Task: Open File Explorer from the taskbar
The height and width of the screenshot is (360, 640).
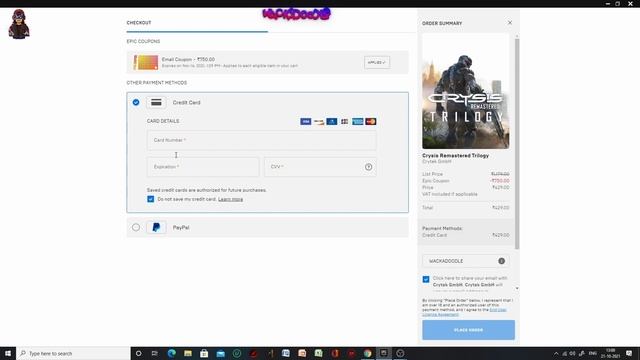Action: 188,353
